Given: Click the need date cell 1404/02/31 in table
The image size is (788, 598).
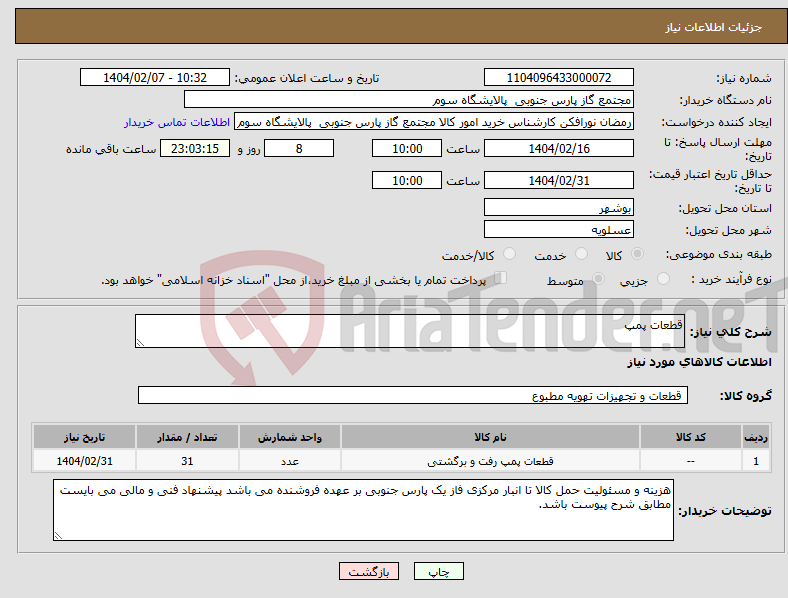Looking at the screenshot, I should [x=84, y=461].
